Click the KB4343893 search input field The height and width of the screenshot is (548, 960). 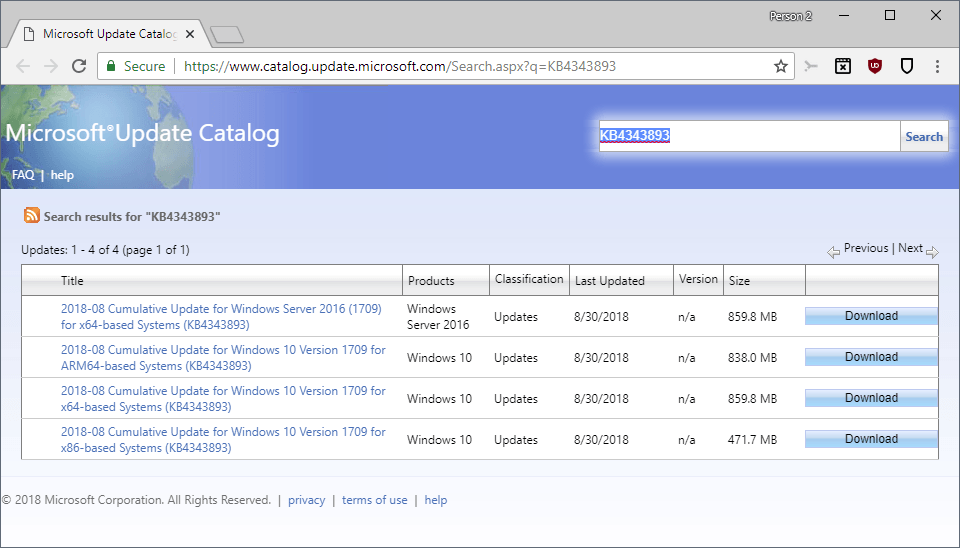click(749, 135)
